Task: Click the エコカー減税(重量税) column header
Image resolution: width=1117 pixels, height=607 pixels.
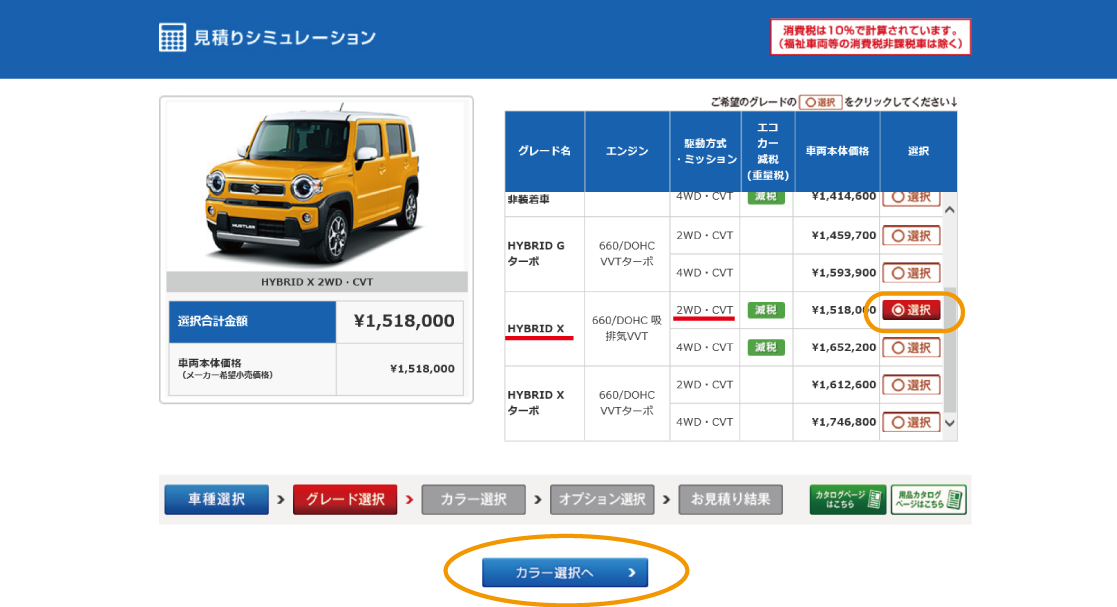Action: coord(767,151)
